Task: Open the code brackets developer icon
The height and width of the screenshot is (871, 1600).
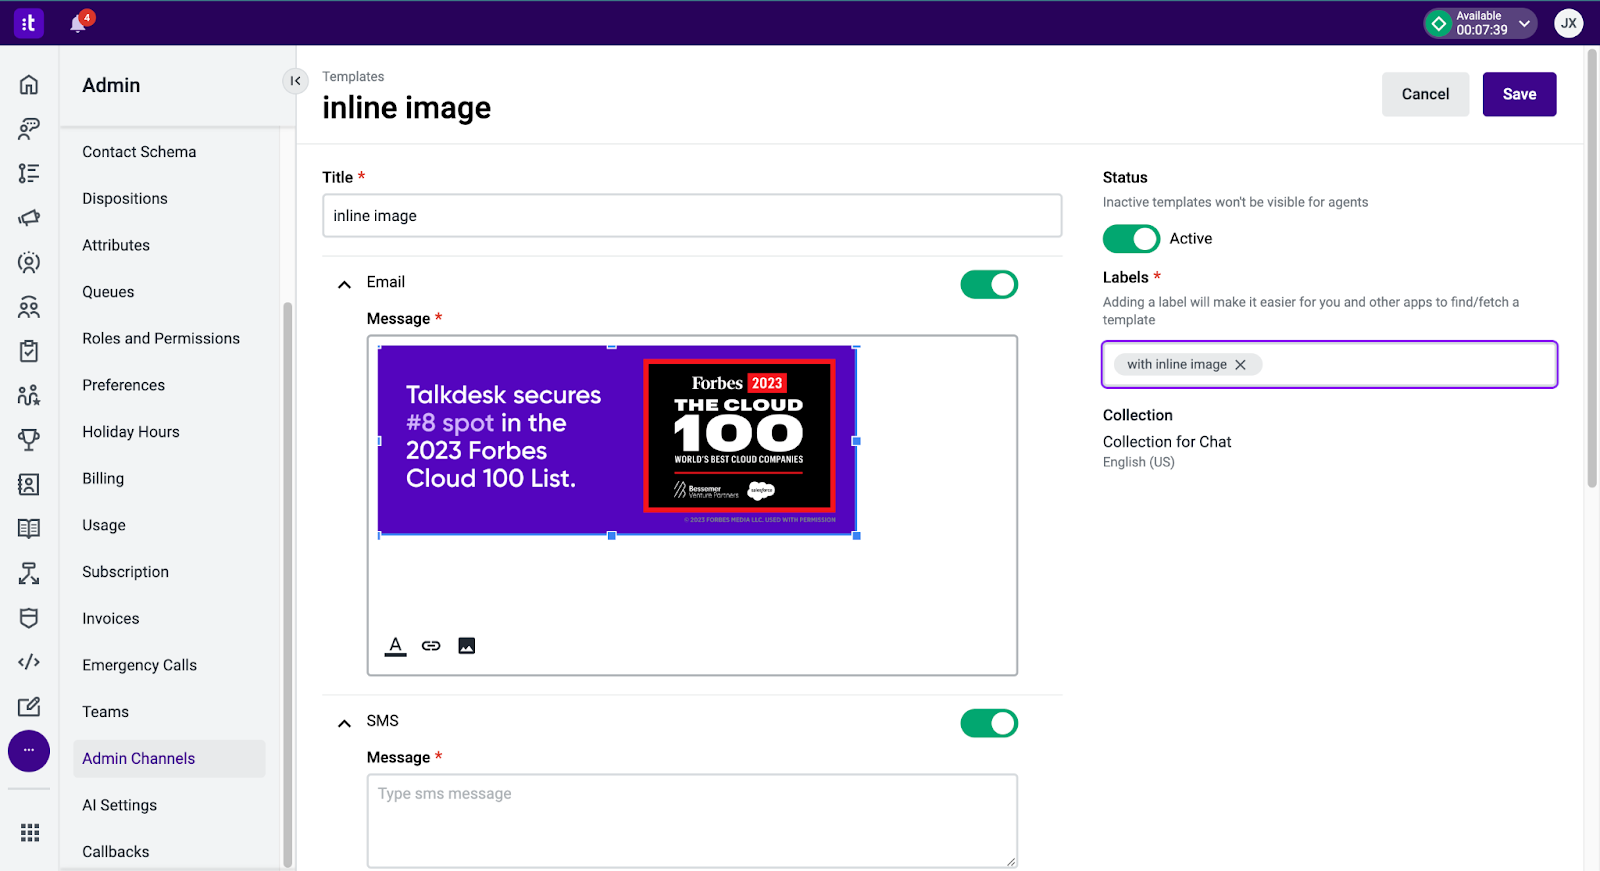Action: point(29,662)
